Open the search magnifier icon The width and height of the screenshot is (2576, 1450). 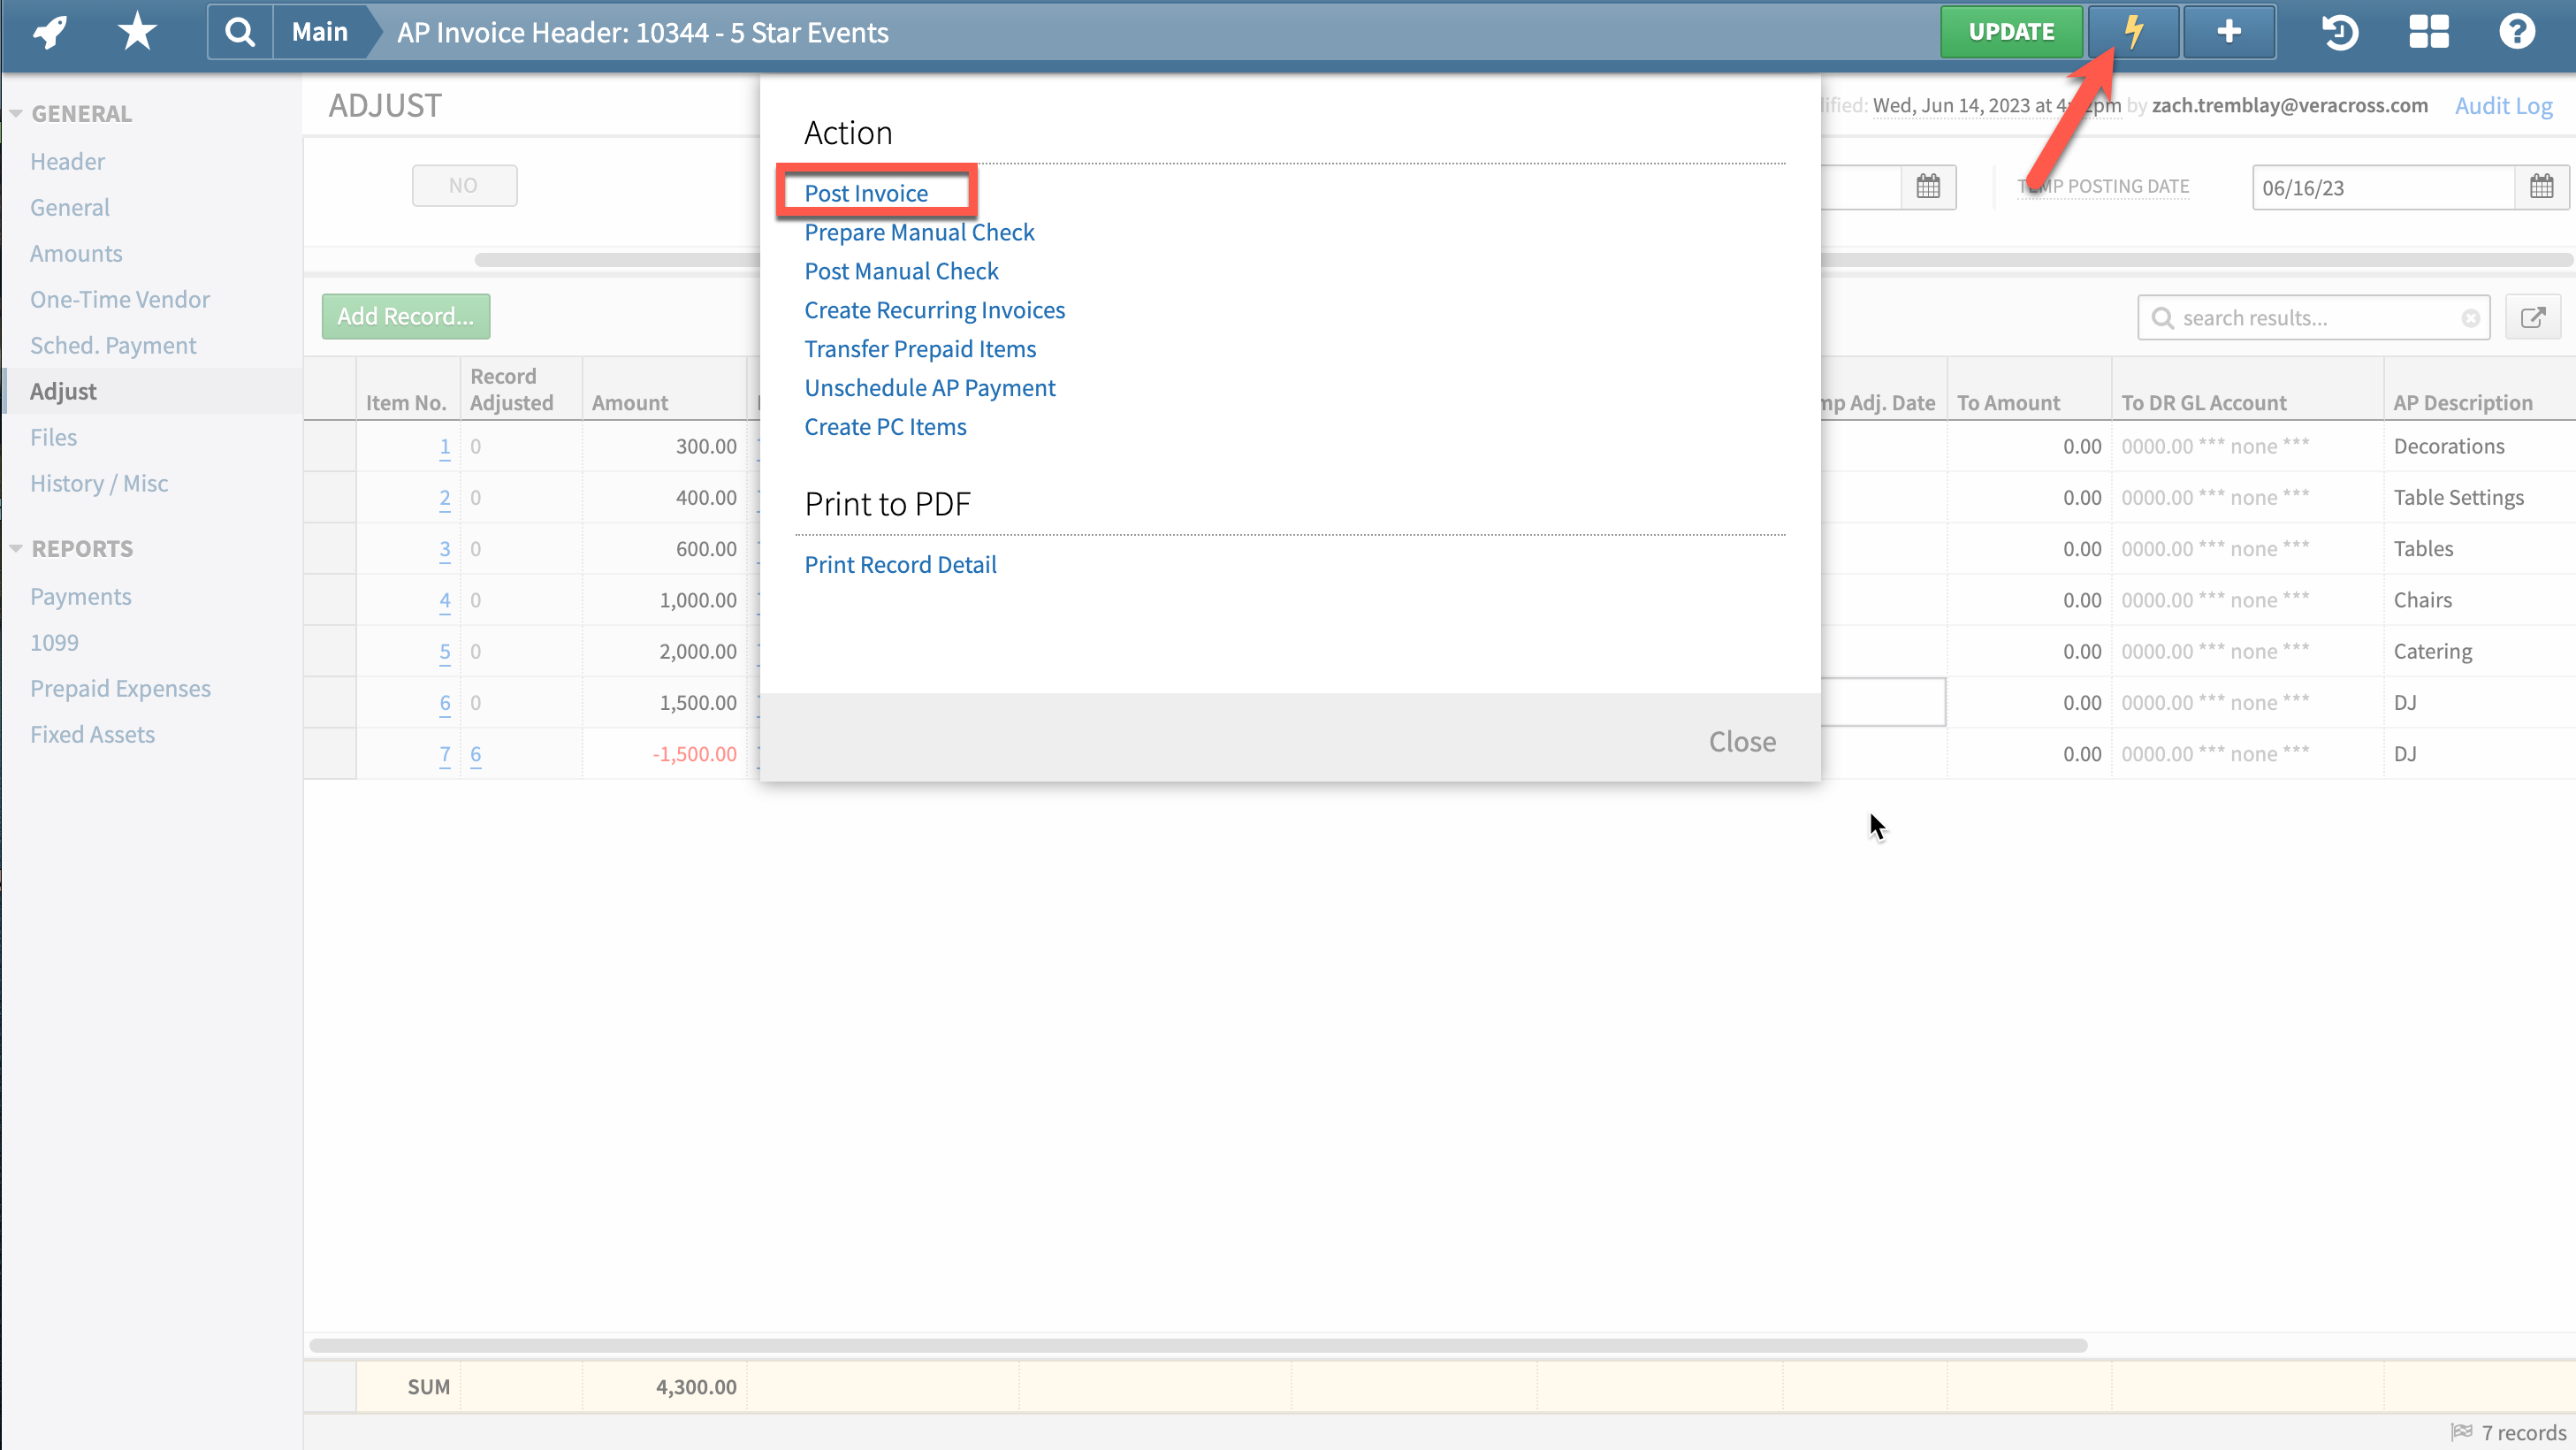click(x=239, y=31)
